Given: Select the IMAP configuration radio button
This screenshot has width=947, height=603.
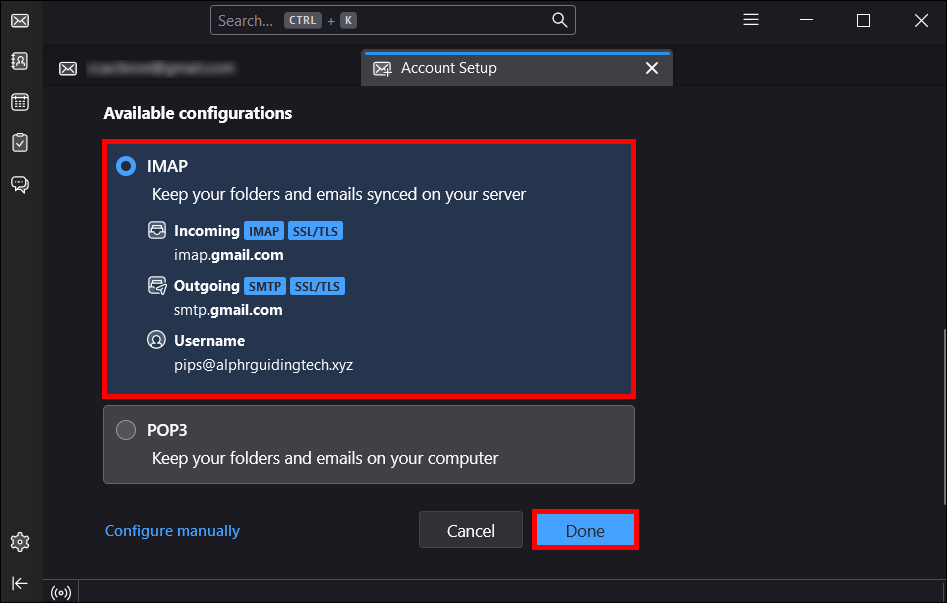Looking at the screenshot, I should pyautogui.click(x=126, y=166).
